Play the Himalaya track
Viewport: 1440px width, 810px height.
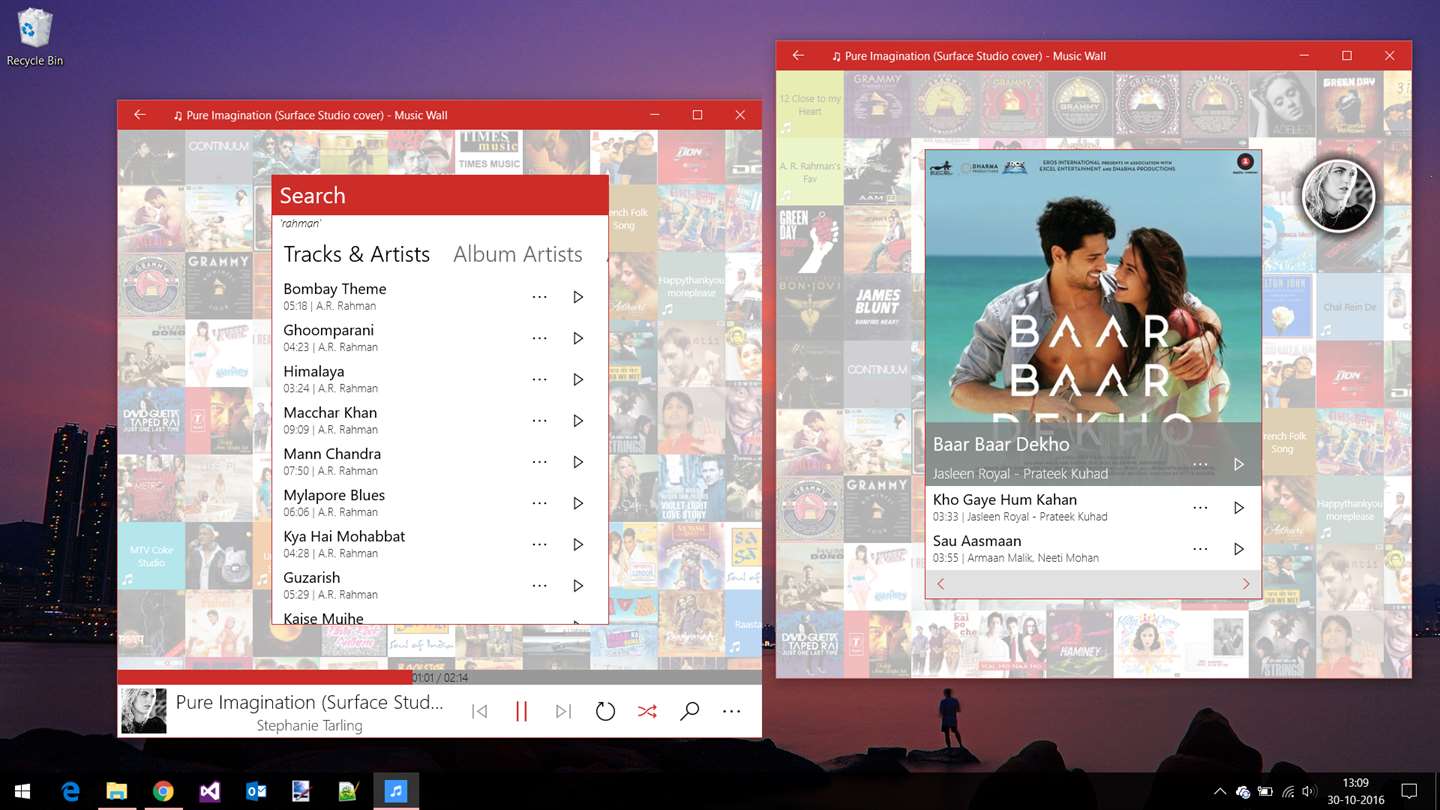578,379
